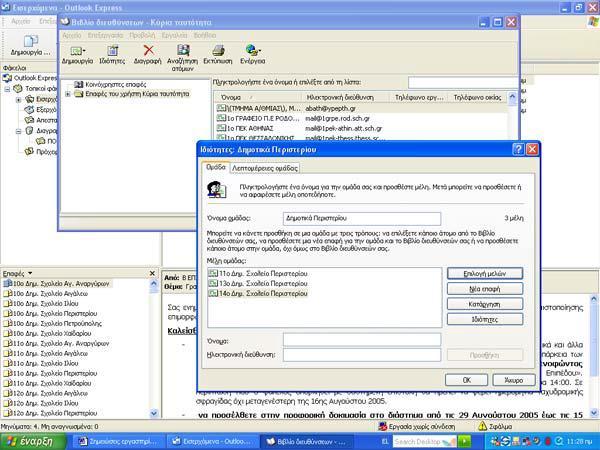
Task: Open Εργαλεία menu in Address Book
Action: click(174, 35)
